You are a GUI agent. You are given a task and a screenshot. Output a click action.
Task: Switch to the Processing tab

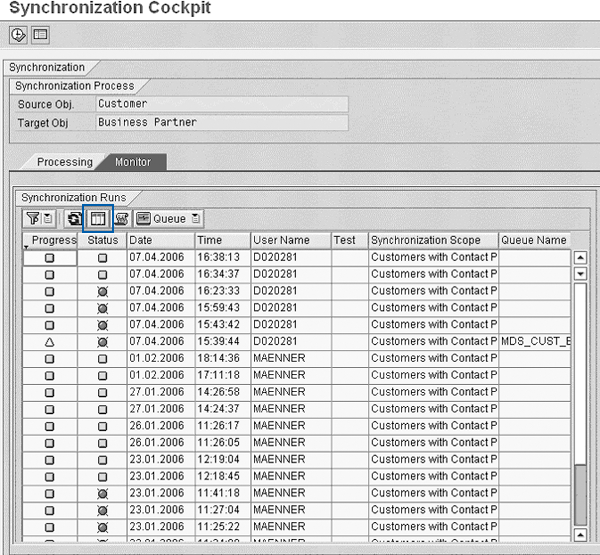coord(64,162)
